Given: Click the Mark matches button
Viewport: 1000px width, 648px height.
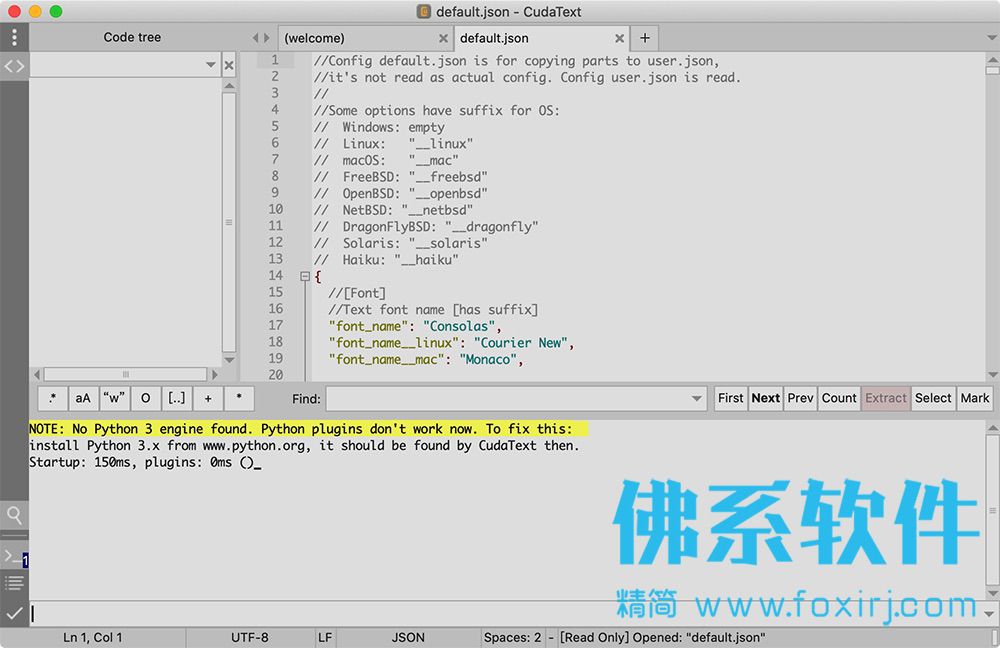Looking at the screenshot, I should 974,398.
